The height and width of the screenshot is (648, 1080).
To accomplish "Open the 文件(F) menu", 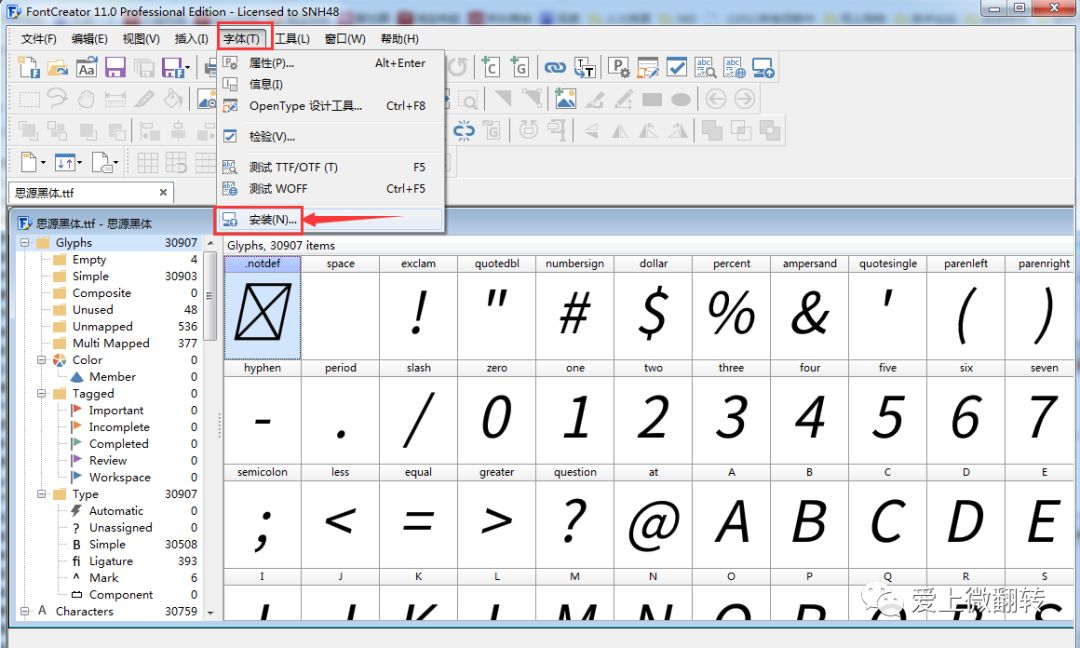I will (x=39, y=39).
